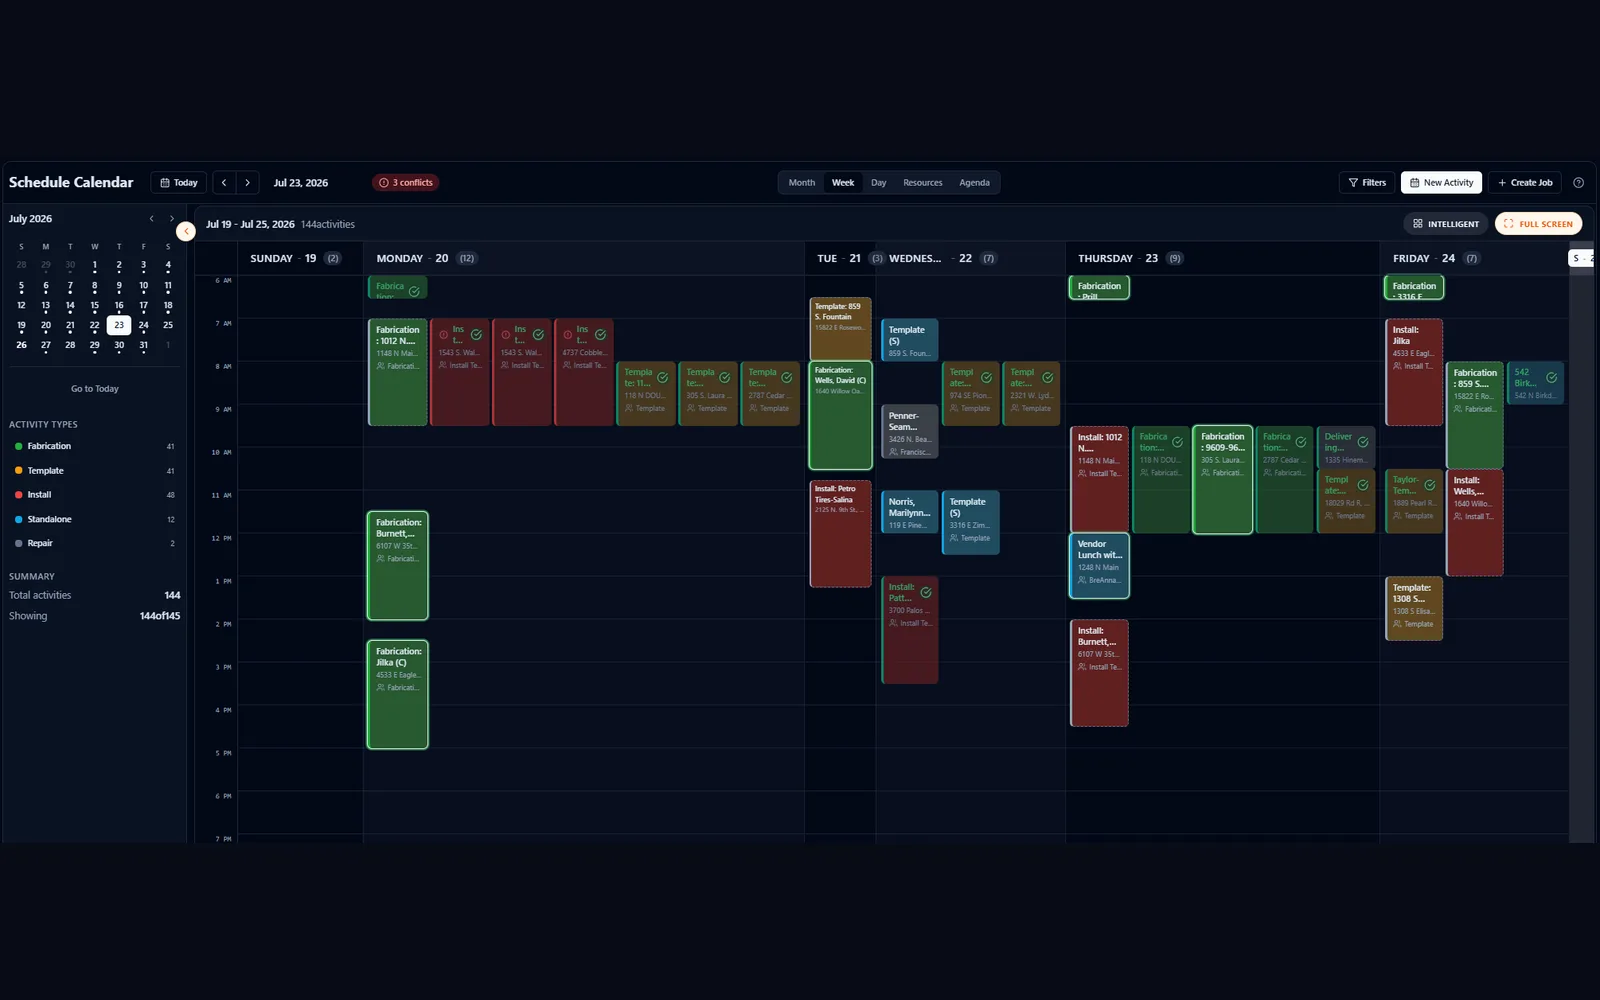Show next month in mini calendar
The image size is (1600, 1000).
click(x=172, y=219)
